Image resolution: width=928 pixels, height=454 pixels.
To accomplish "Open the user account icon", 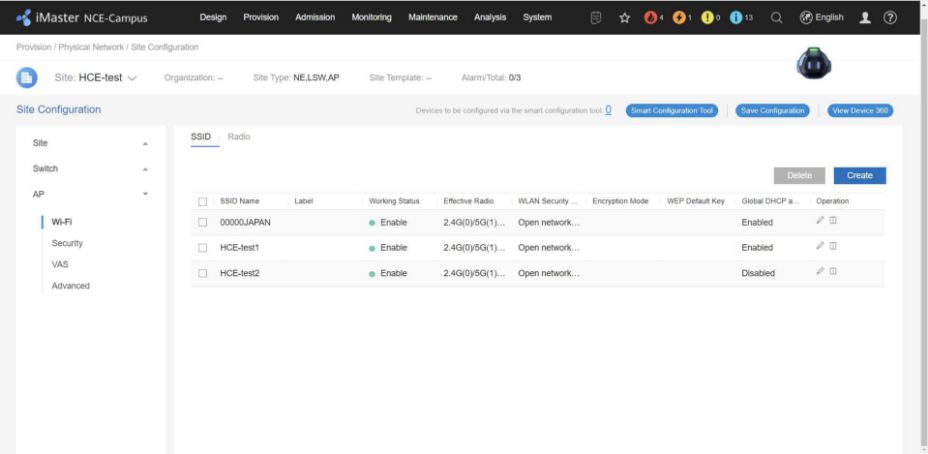I will [x=865, y=18].
